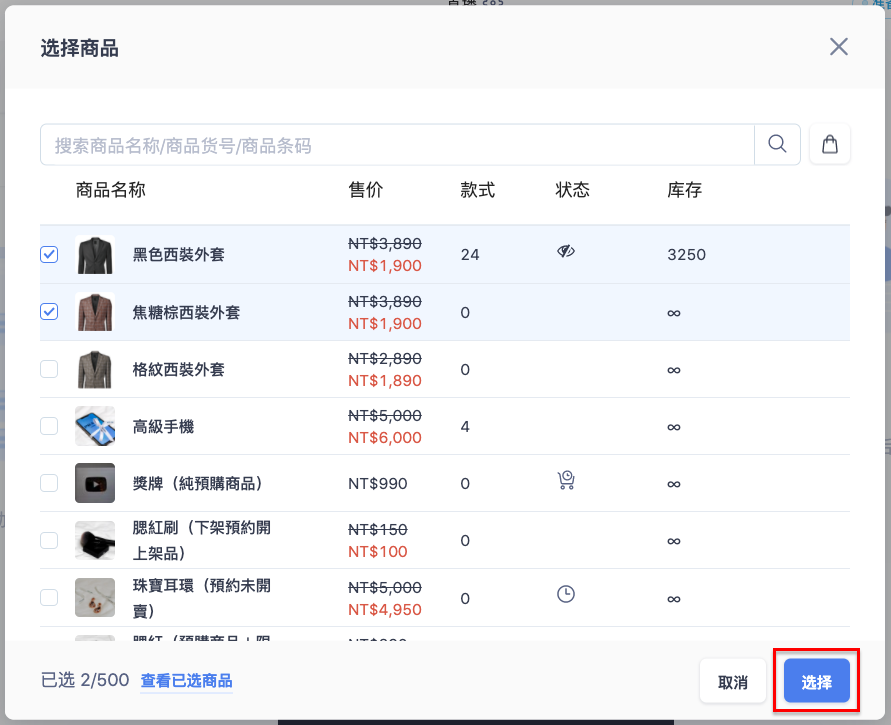Click the sale price NT$100
The image size is (891, 725).
pyautogui.click(x=378, y=551)
